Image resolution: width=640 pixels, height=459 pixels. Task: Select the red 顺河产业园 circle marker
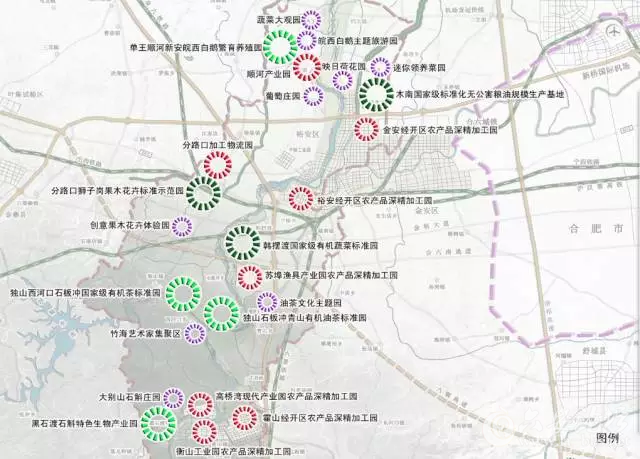[307, 69]
